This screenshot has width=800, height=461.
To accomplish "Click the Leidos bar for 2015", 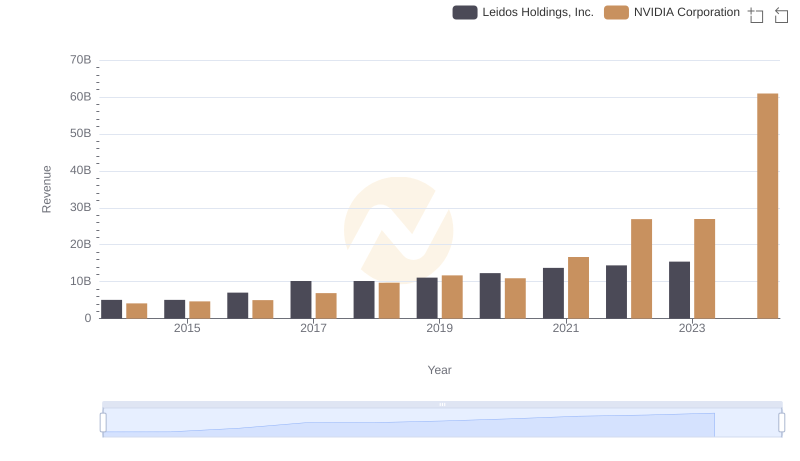I will [174, 309].
